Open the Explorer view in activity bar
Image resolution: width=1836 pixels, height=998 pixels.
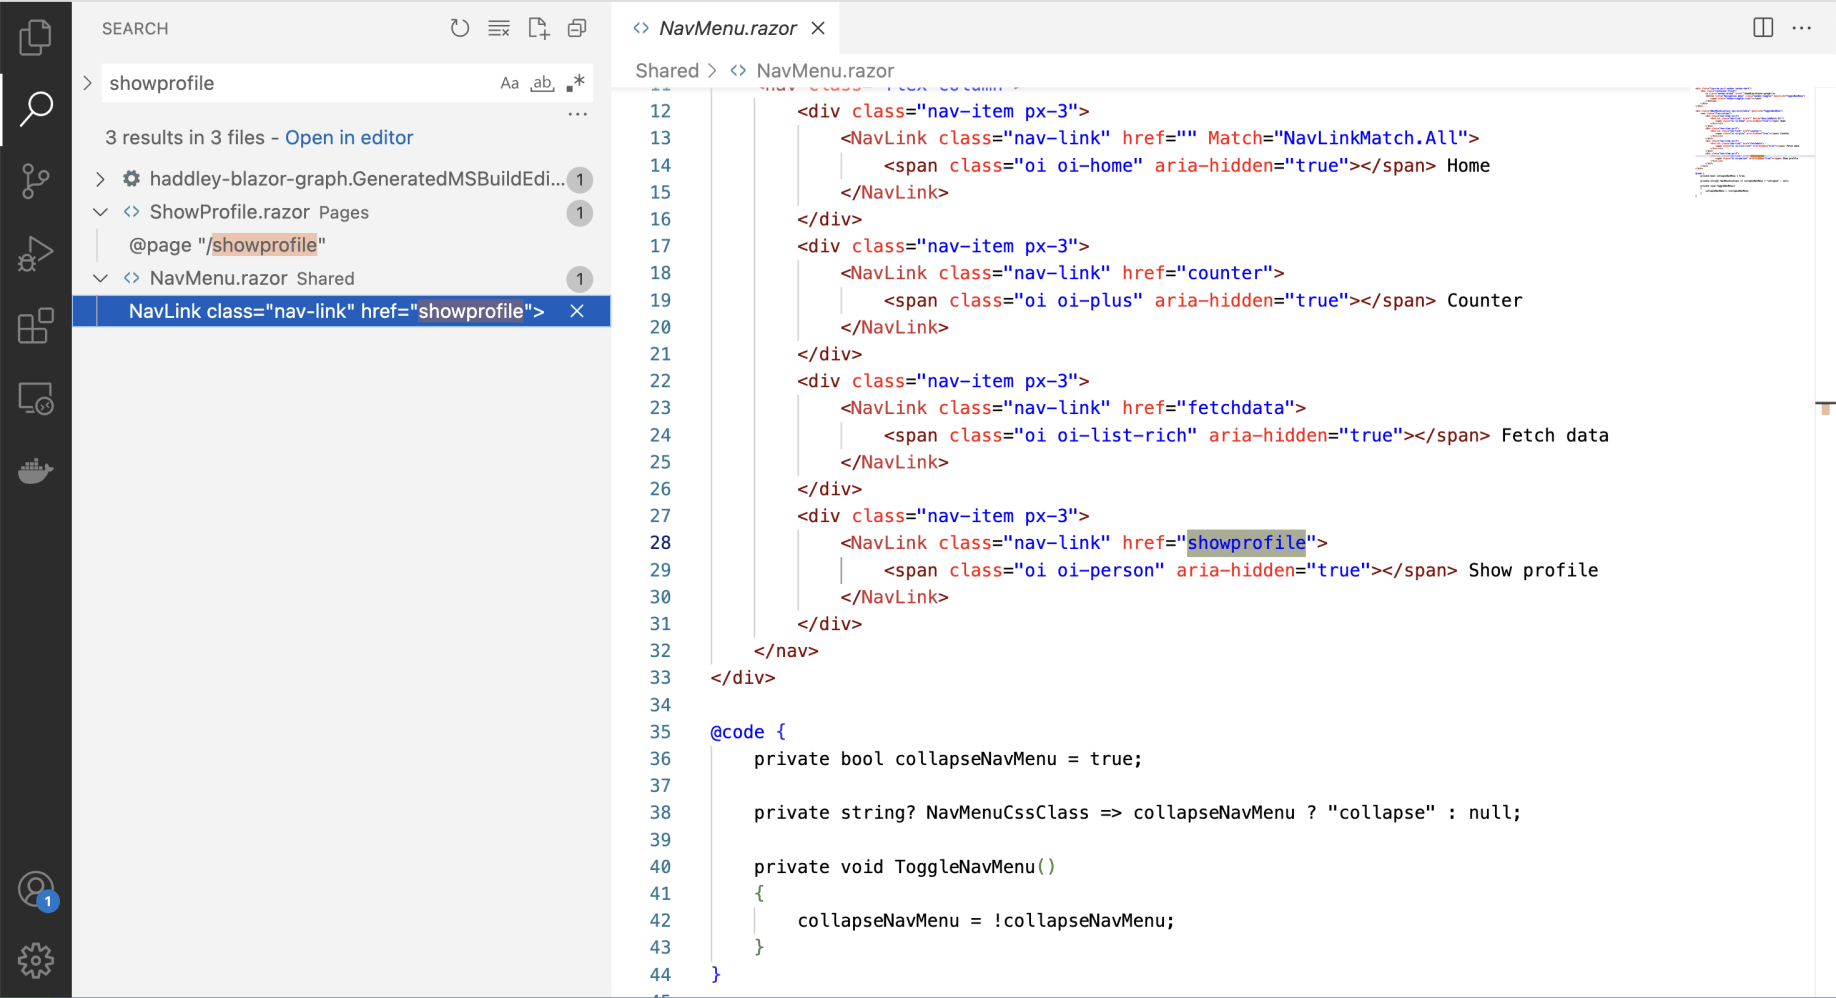pos(36,38)
